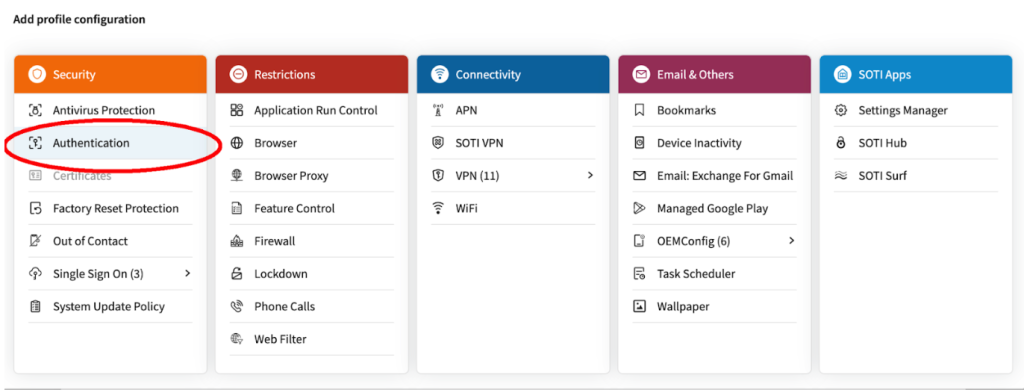1024x390 pixels.
Task: Click the Antivirus Protection icon
Action: pyautogui.click(x=35, y=110)
